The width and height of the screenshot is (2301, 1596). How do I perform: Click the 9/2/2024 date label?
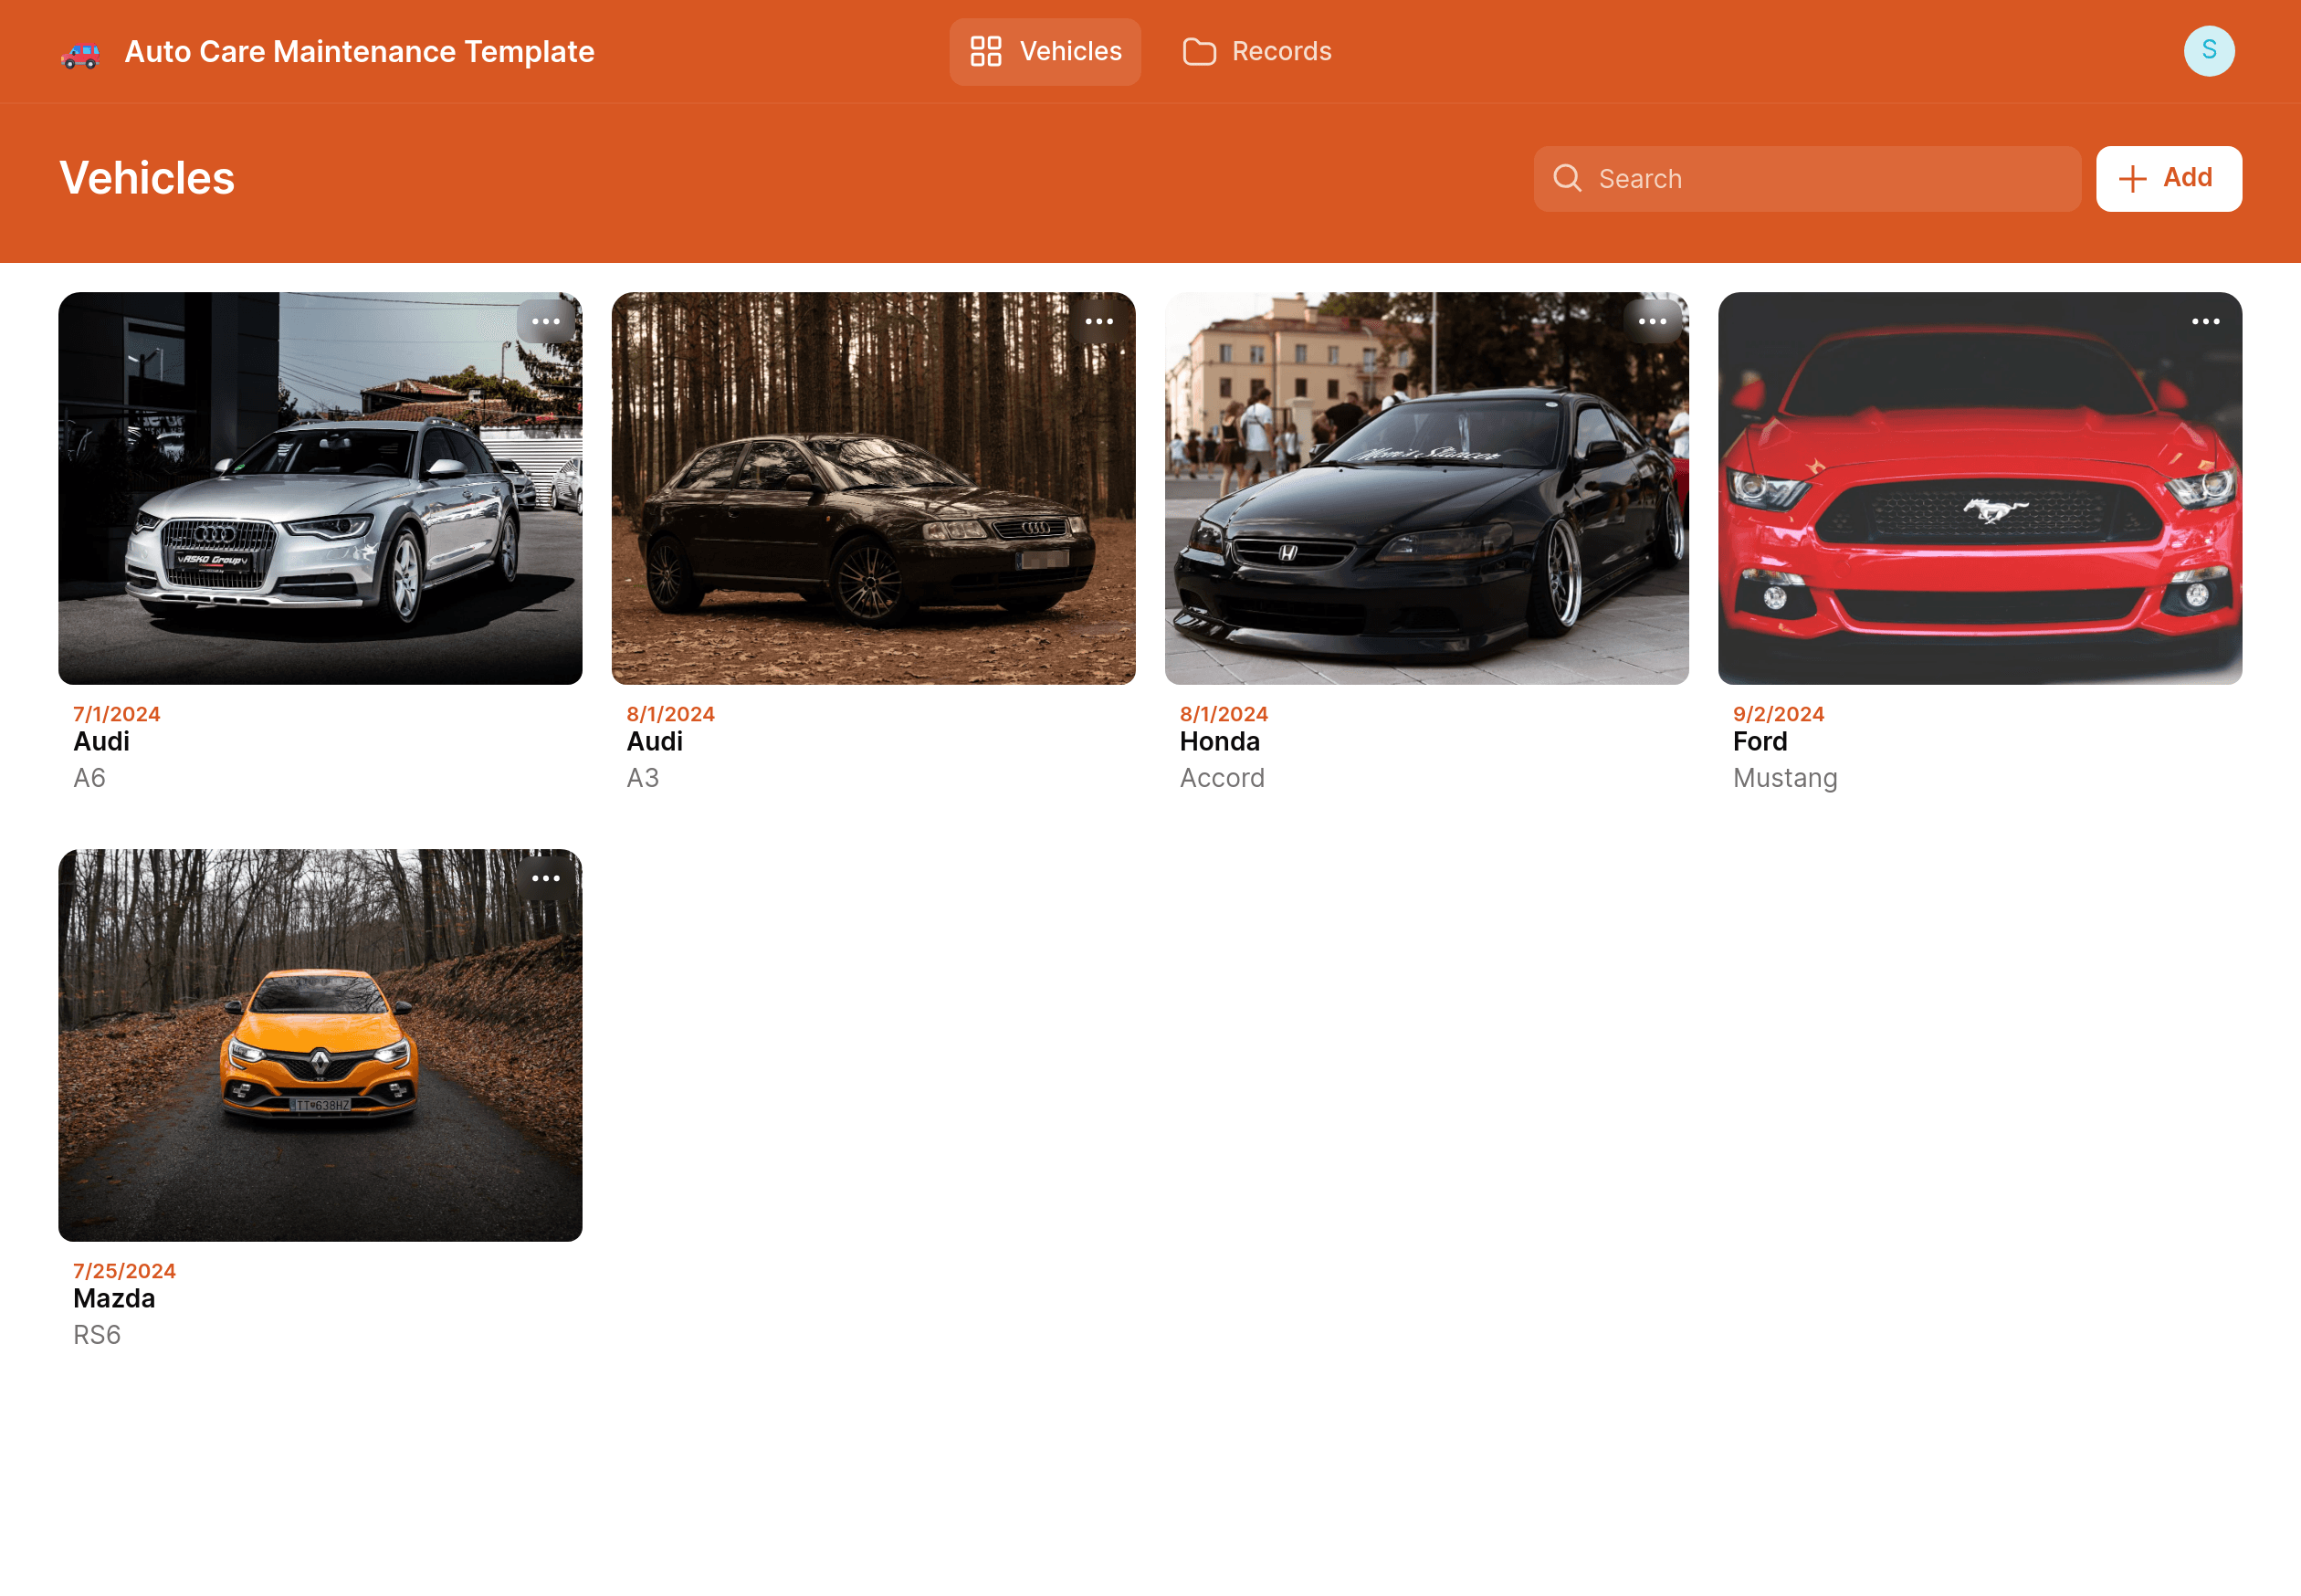tap(1778, 714)
